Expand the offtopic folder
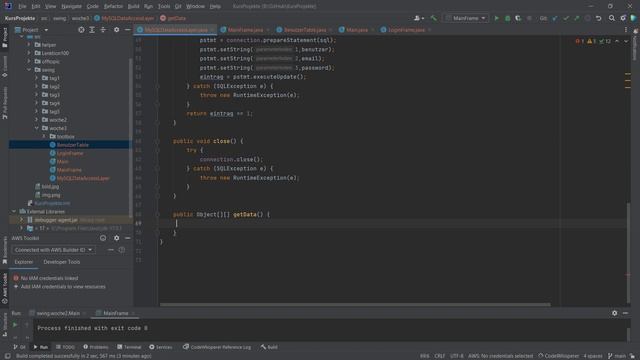 (x=29, y=62)
